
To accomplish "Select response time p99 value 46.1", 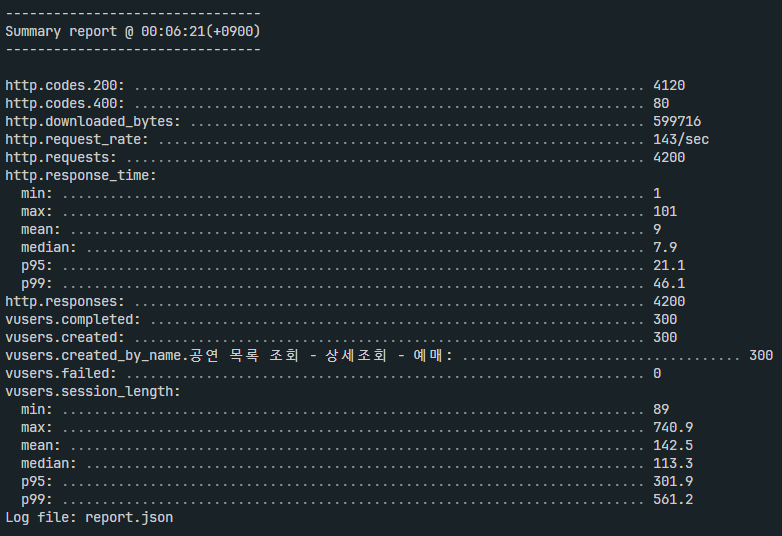I will [x=669, y=283].
